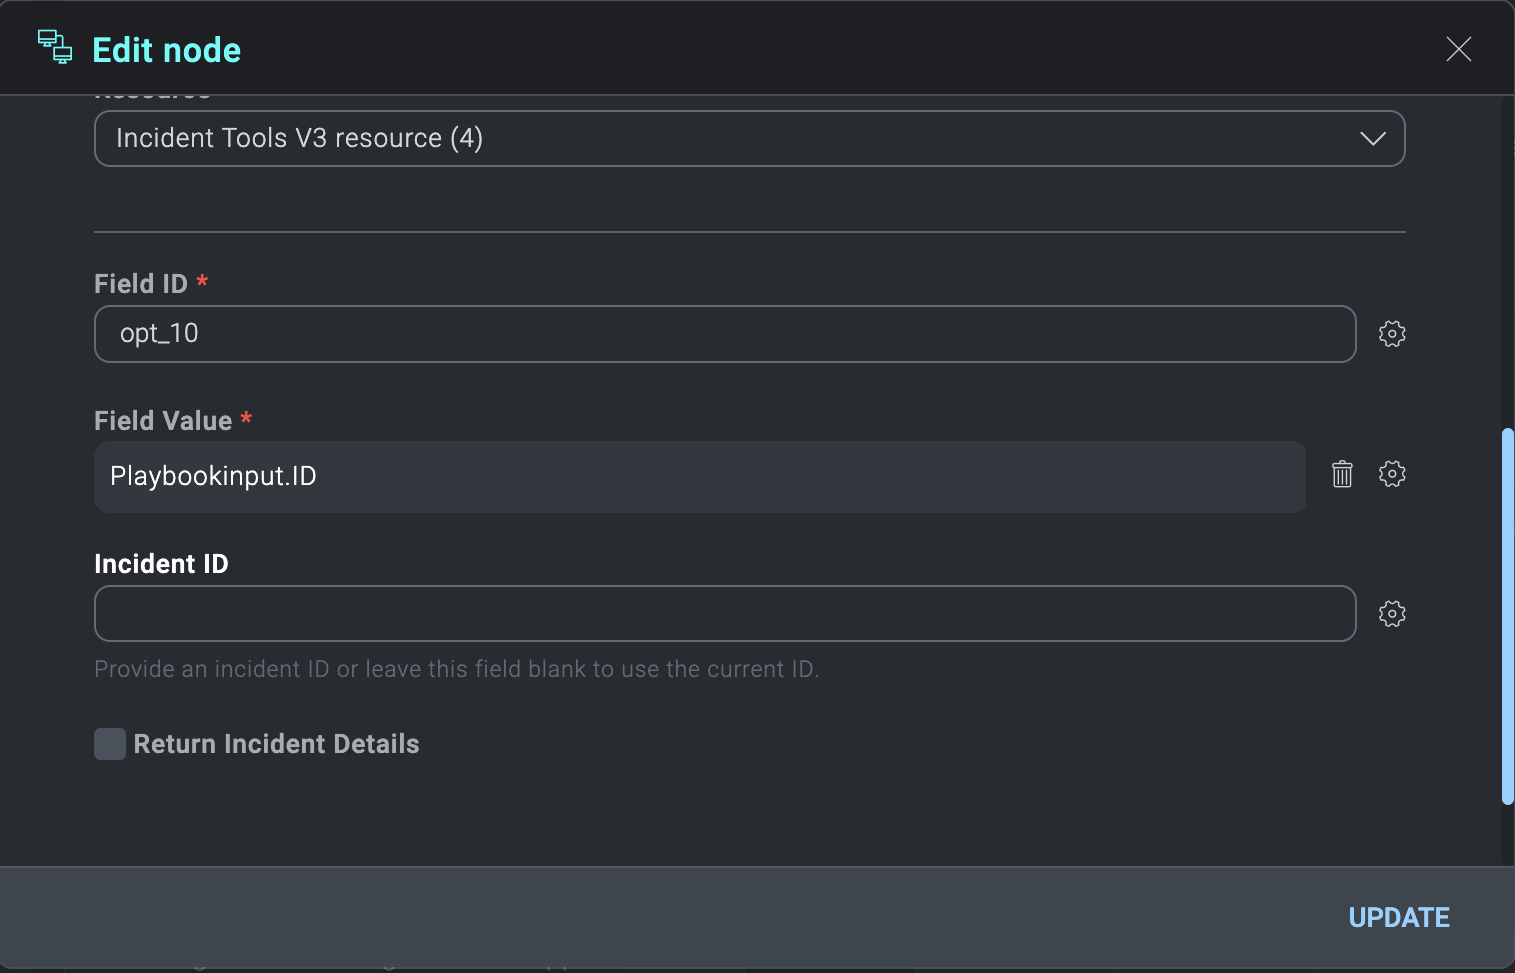Click the Edit node title heading
The image size is (1515, 973).
click(x=166, y=49)
